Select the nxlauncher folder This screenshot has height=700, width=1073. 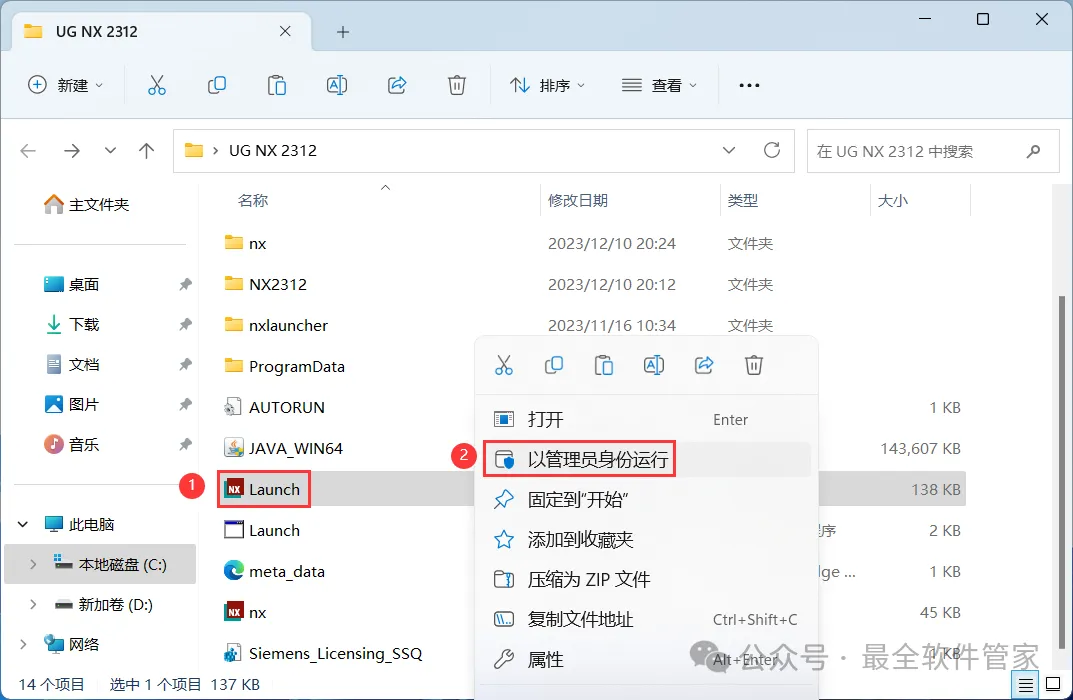pos(276,325)
